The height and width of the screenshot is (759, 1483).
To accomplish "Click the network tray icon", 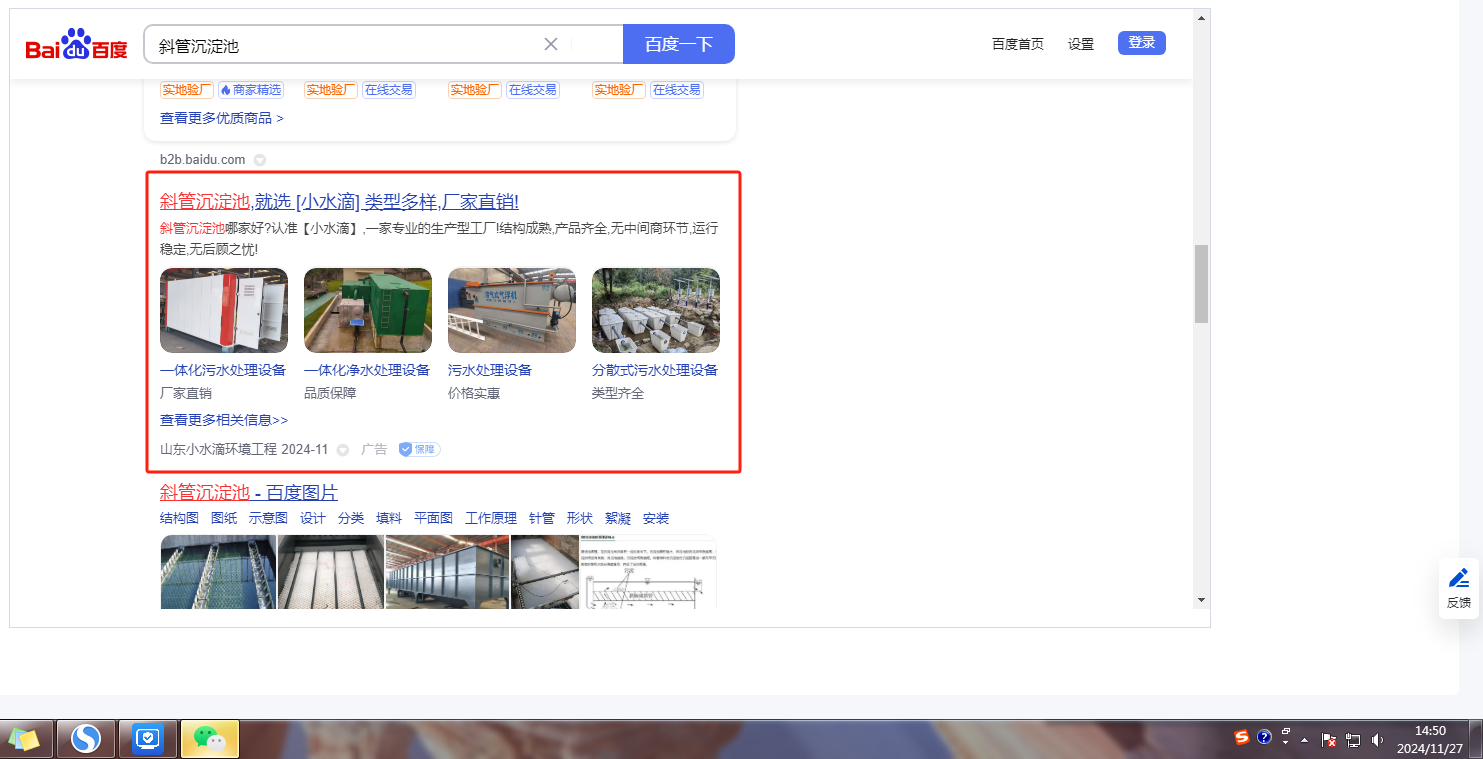I will coord(1354,740).
